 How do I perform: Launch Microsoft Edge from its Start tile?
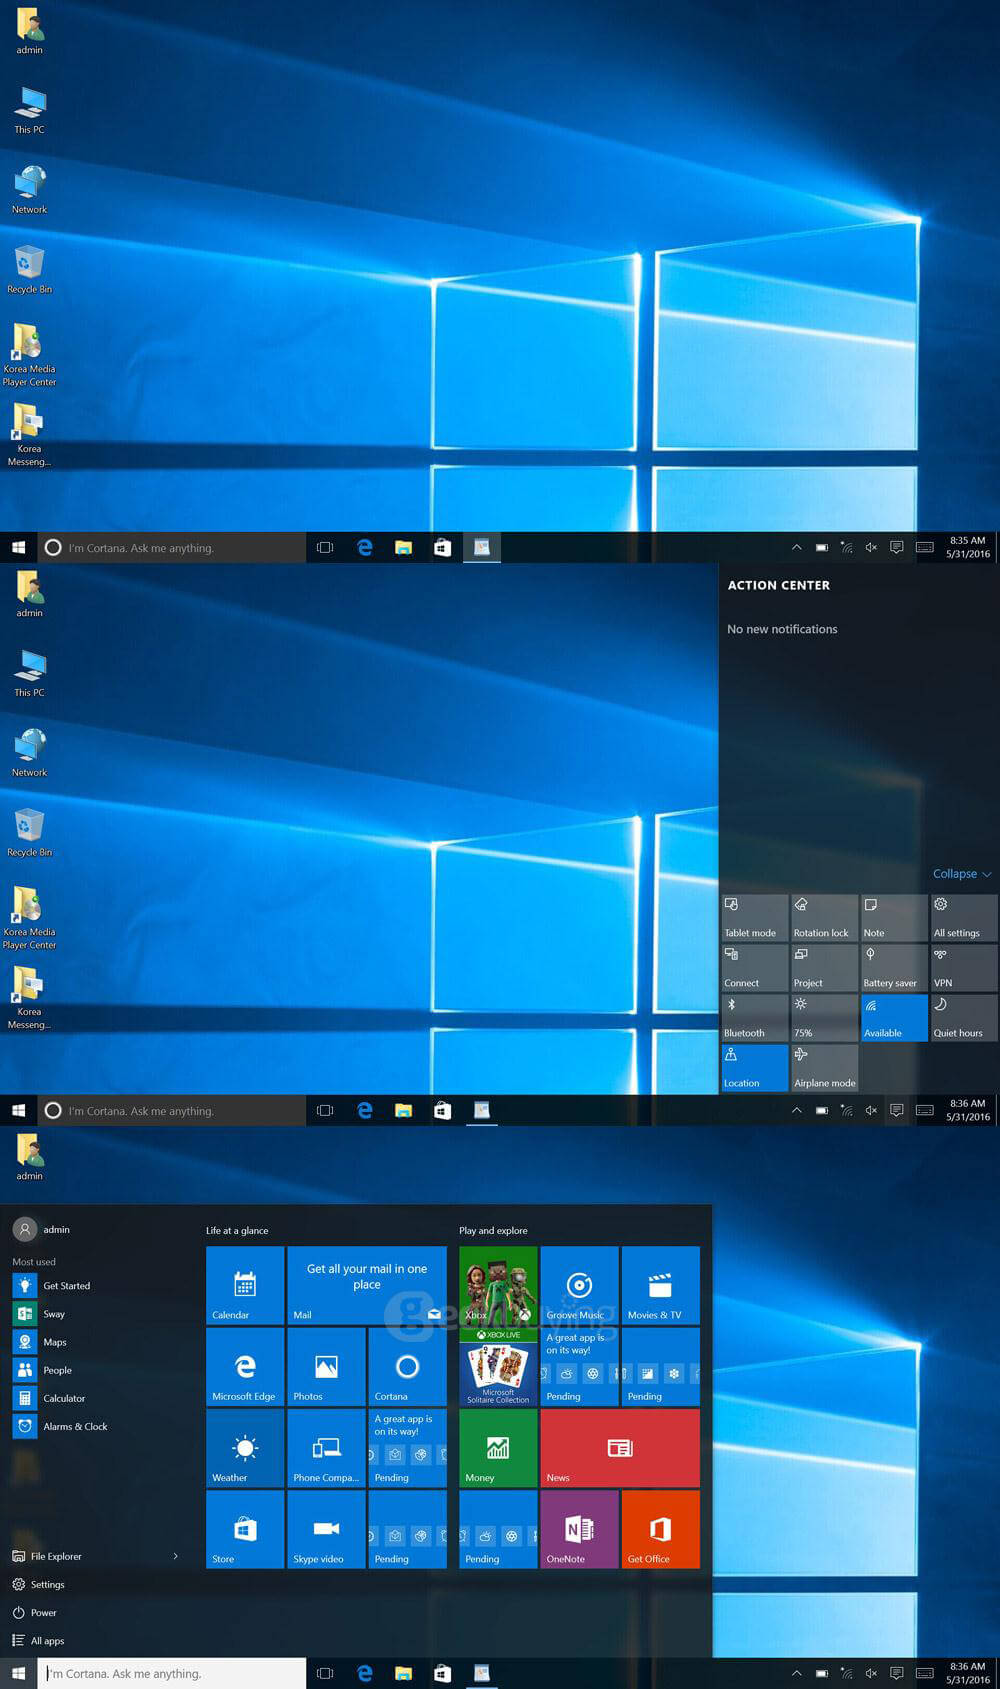(x=245, y=1366)
